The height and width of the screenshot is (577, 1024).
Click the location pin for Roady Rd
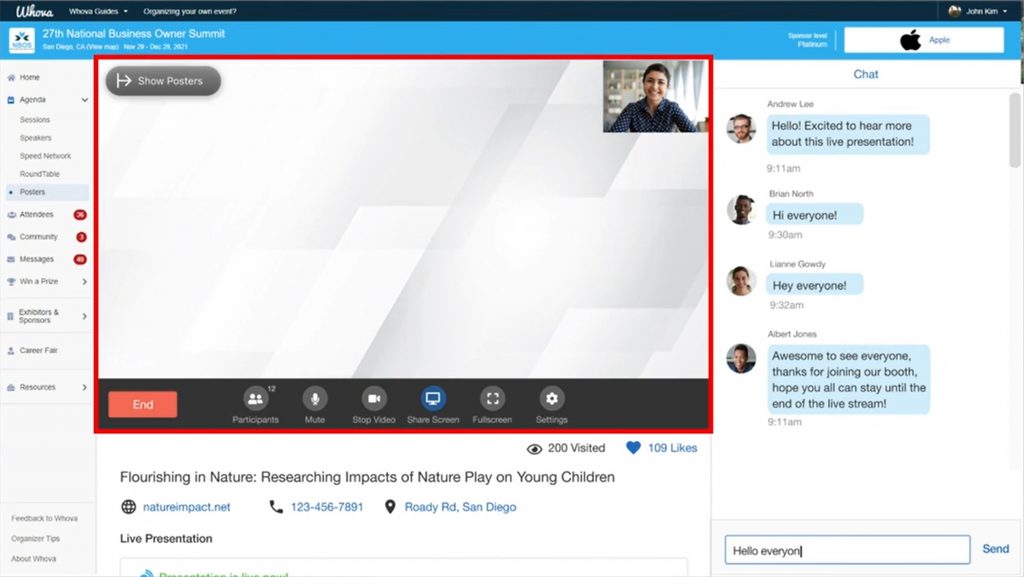[390, 506]
